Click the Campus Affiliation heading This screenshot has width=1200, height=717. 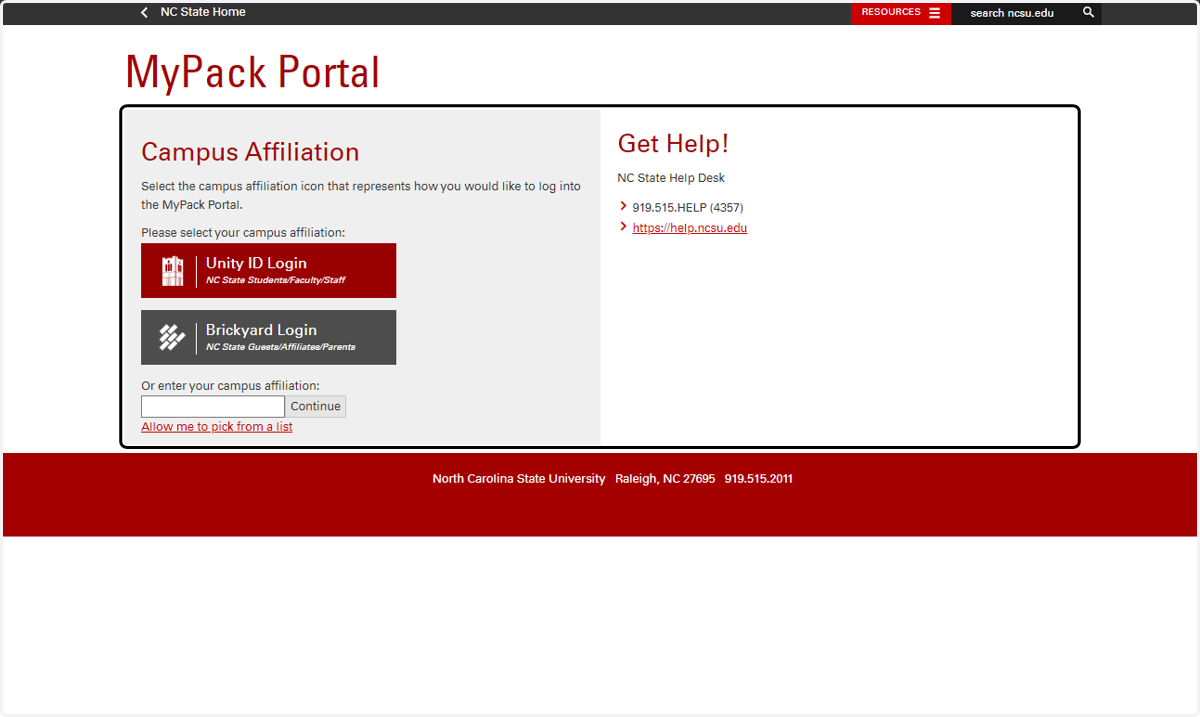(250, 152)
